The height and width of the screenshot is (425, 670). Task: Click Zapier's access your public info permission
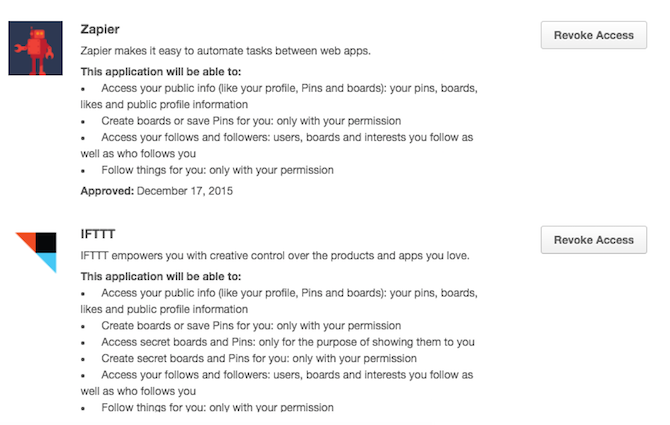pyautogui.click(x=279, y=96)
